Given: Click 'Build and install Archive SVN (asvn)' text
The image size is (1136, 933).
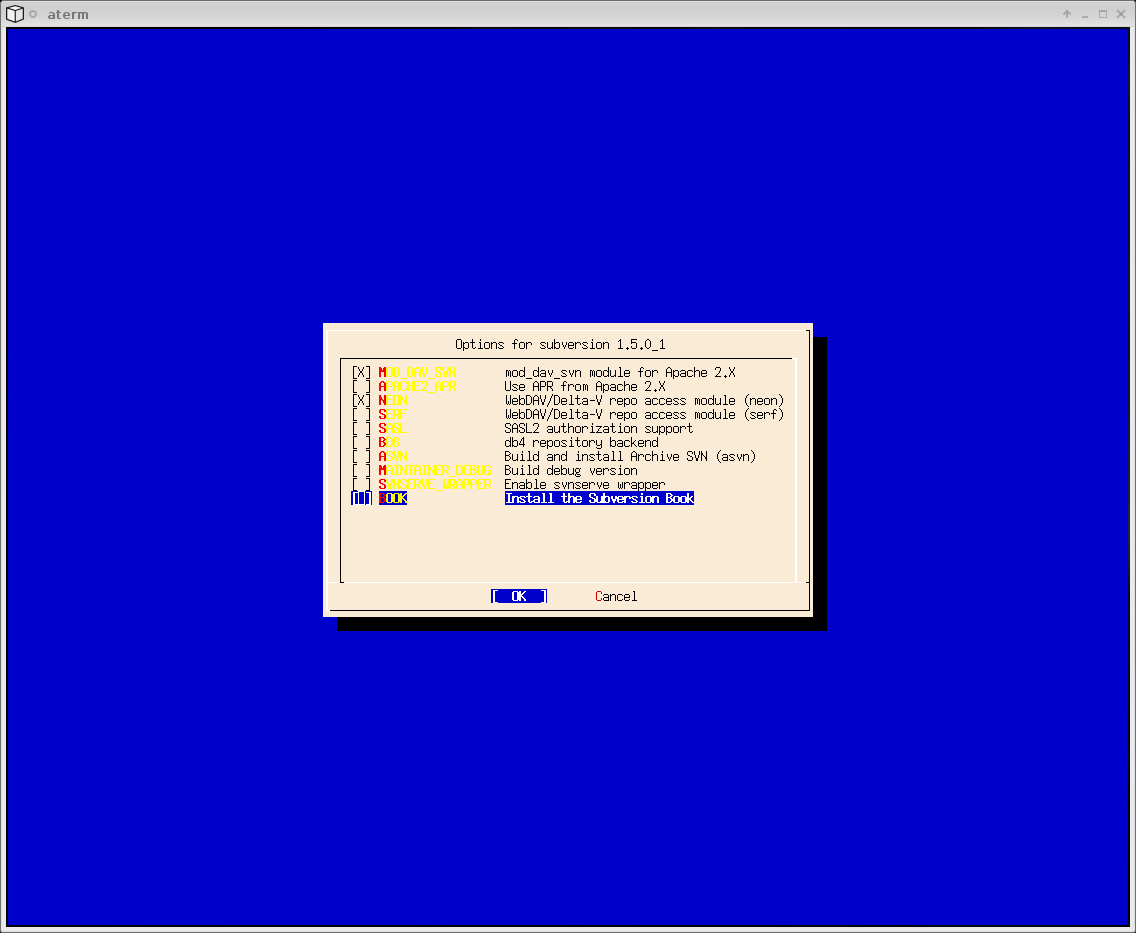Looking at the screenshot, I should click(x=630, y=456).
